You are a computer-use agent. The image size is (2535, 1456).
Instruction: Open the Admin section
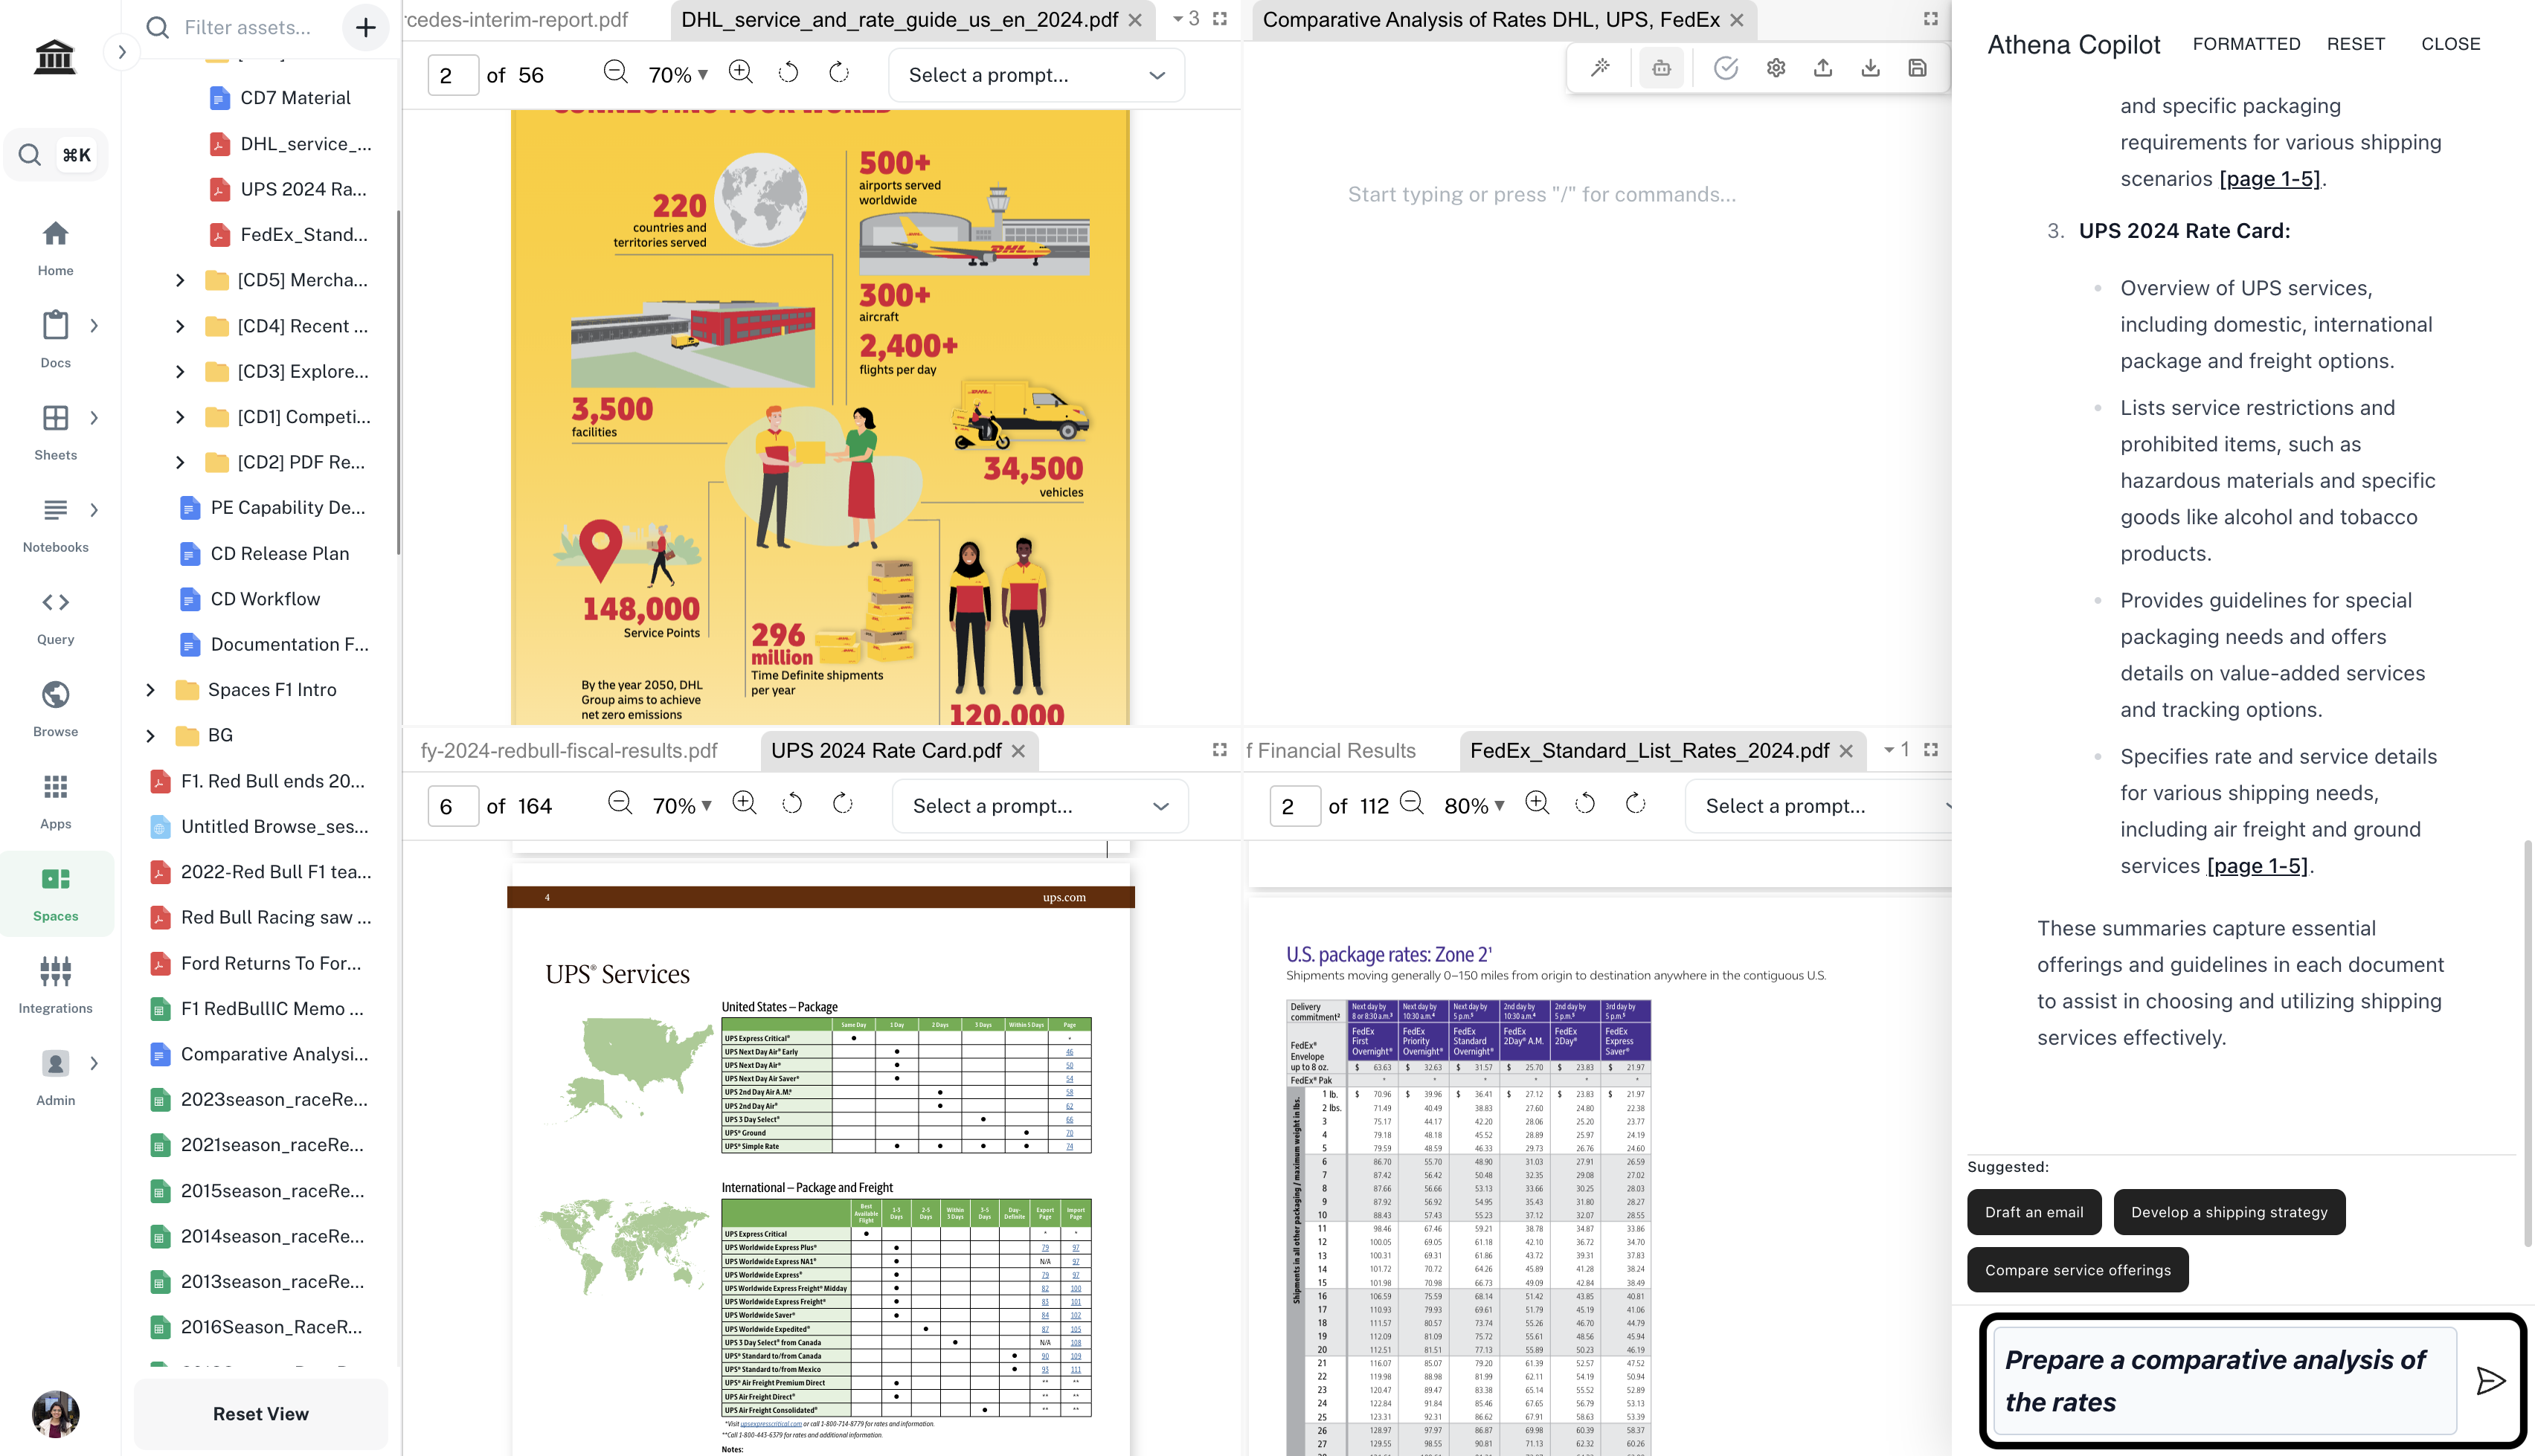click(x=55, y=1077)
